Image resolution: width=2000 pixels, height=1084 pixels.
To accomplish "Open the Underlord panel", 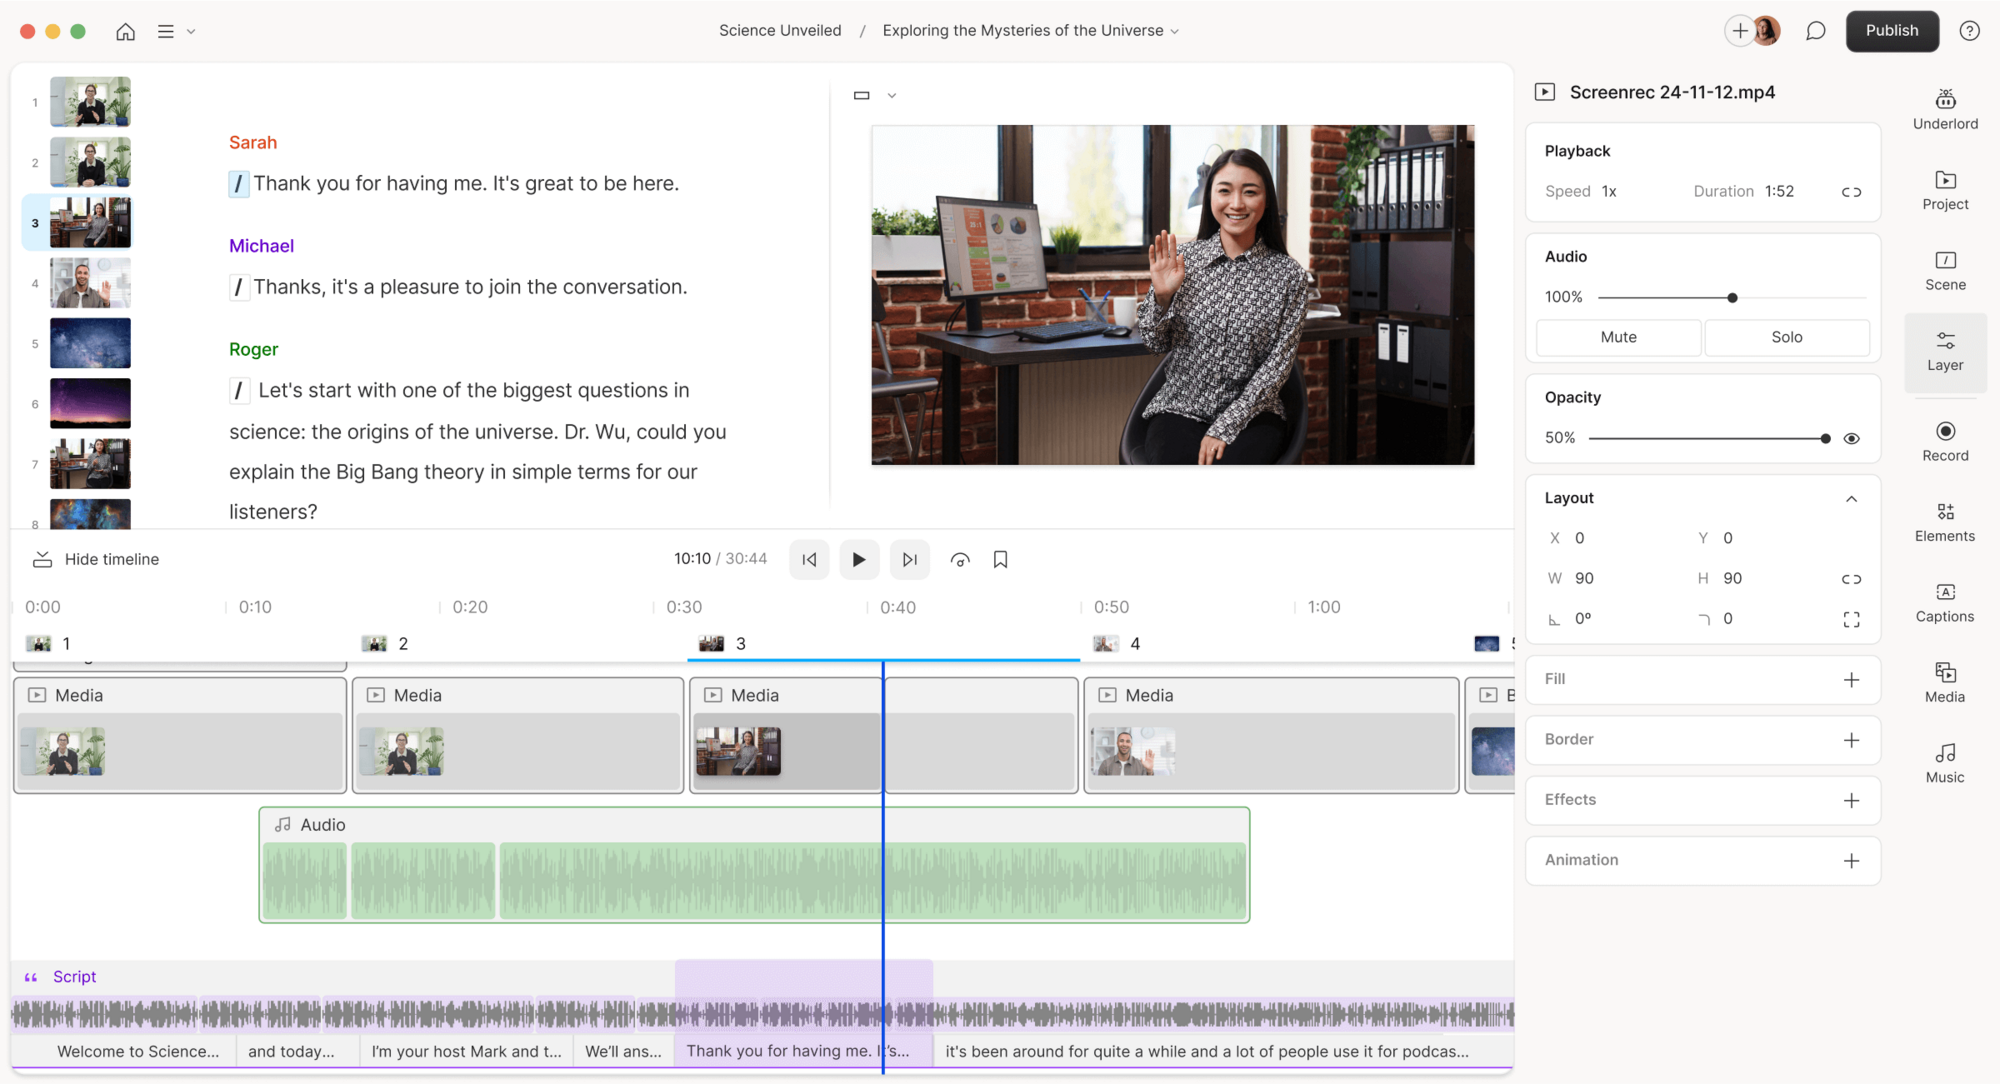I will [x=1944, y=108].
